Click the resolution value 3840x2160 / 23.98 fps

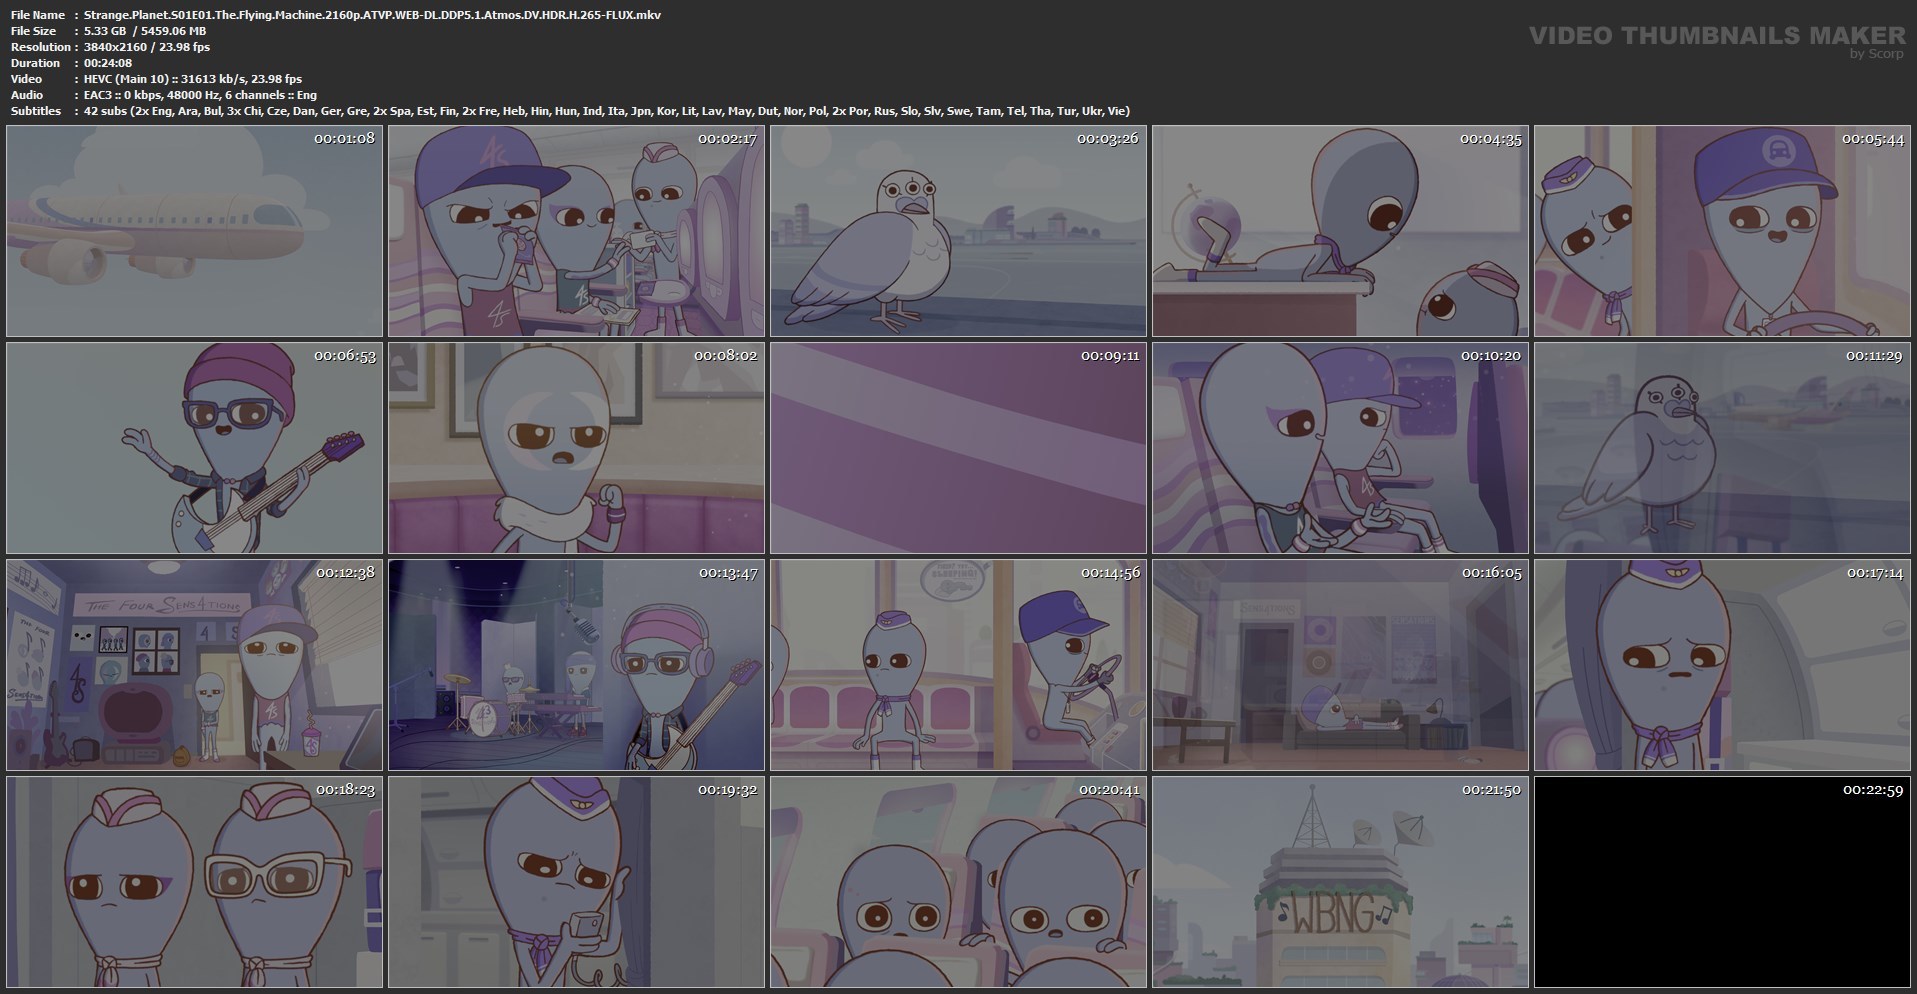point(147,47)
